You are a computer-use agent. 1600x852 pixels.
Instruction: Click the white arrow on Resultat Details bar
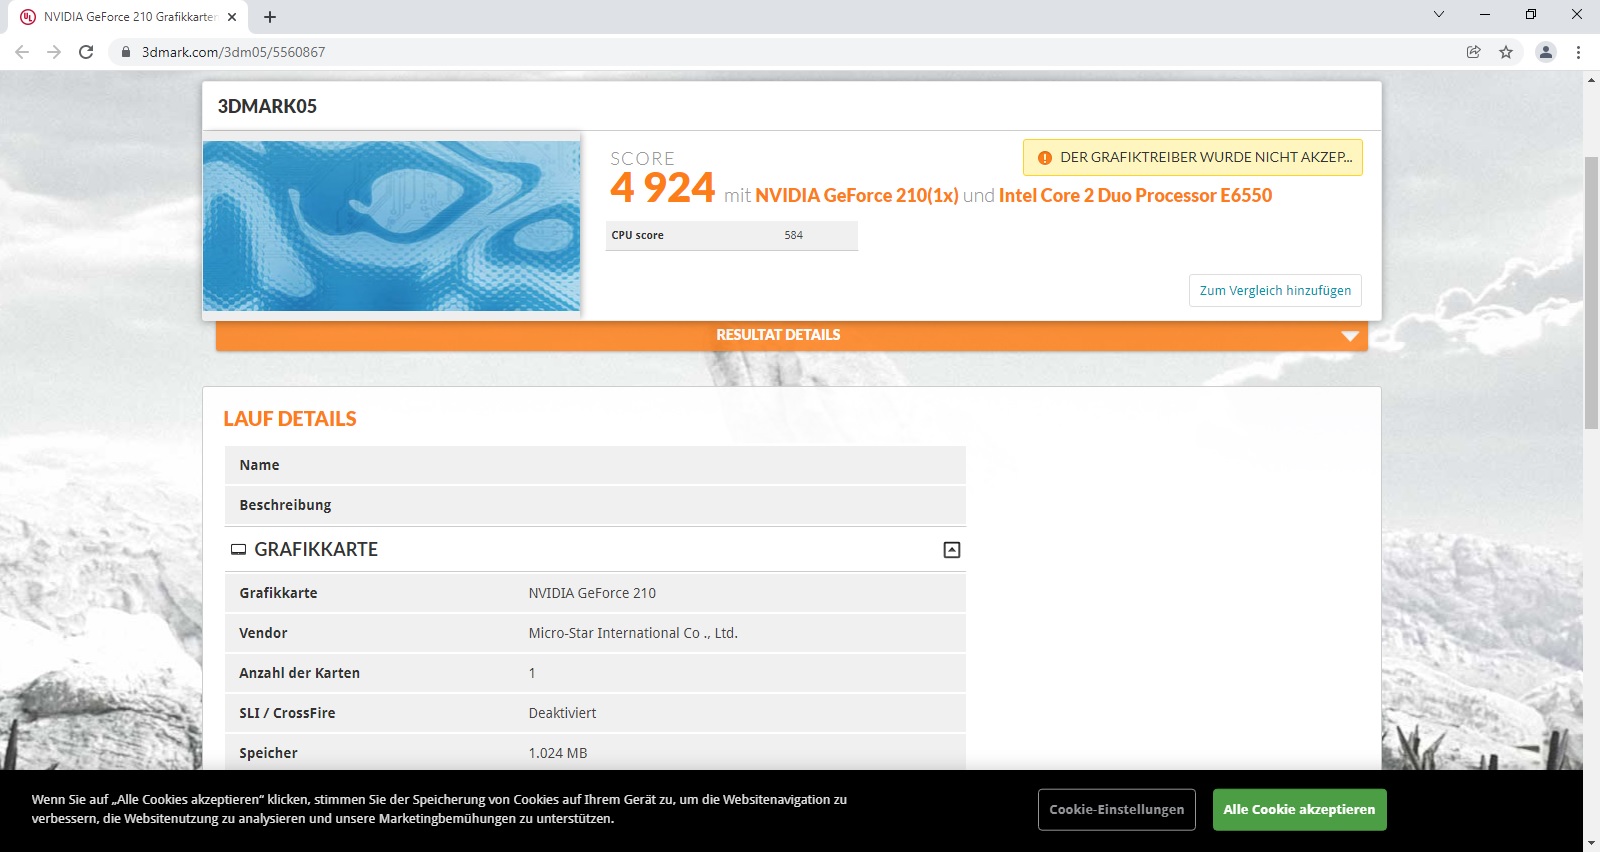tap(1350, 336)
